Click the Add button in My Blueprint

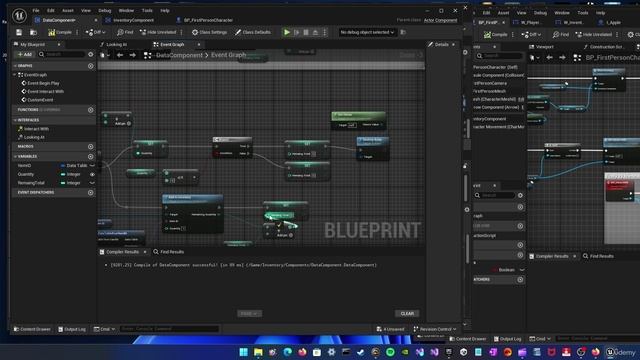click(x=24, y=54)
